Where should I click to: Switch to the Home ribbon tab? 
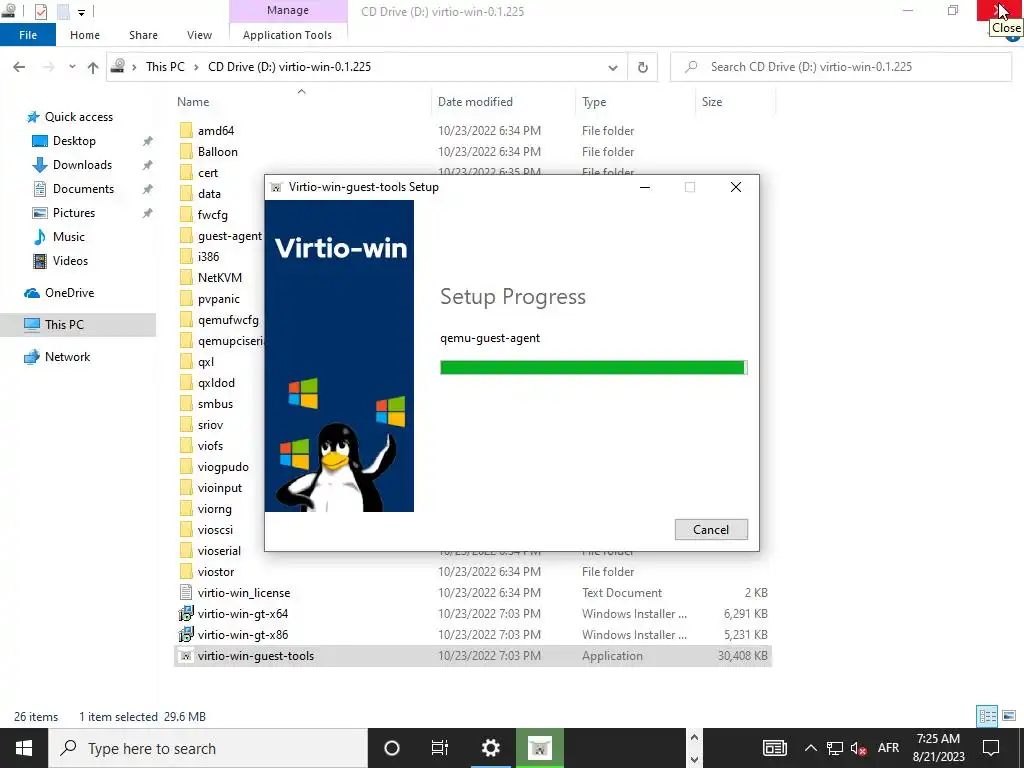point(85,35)
